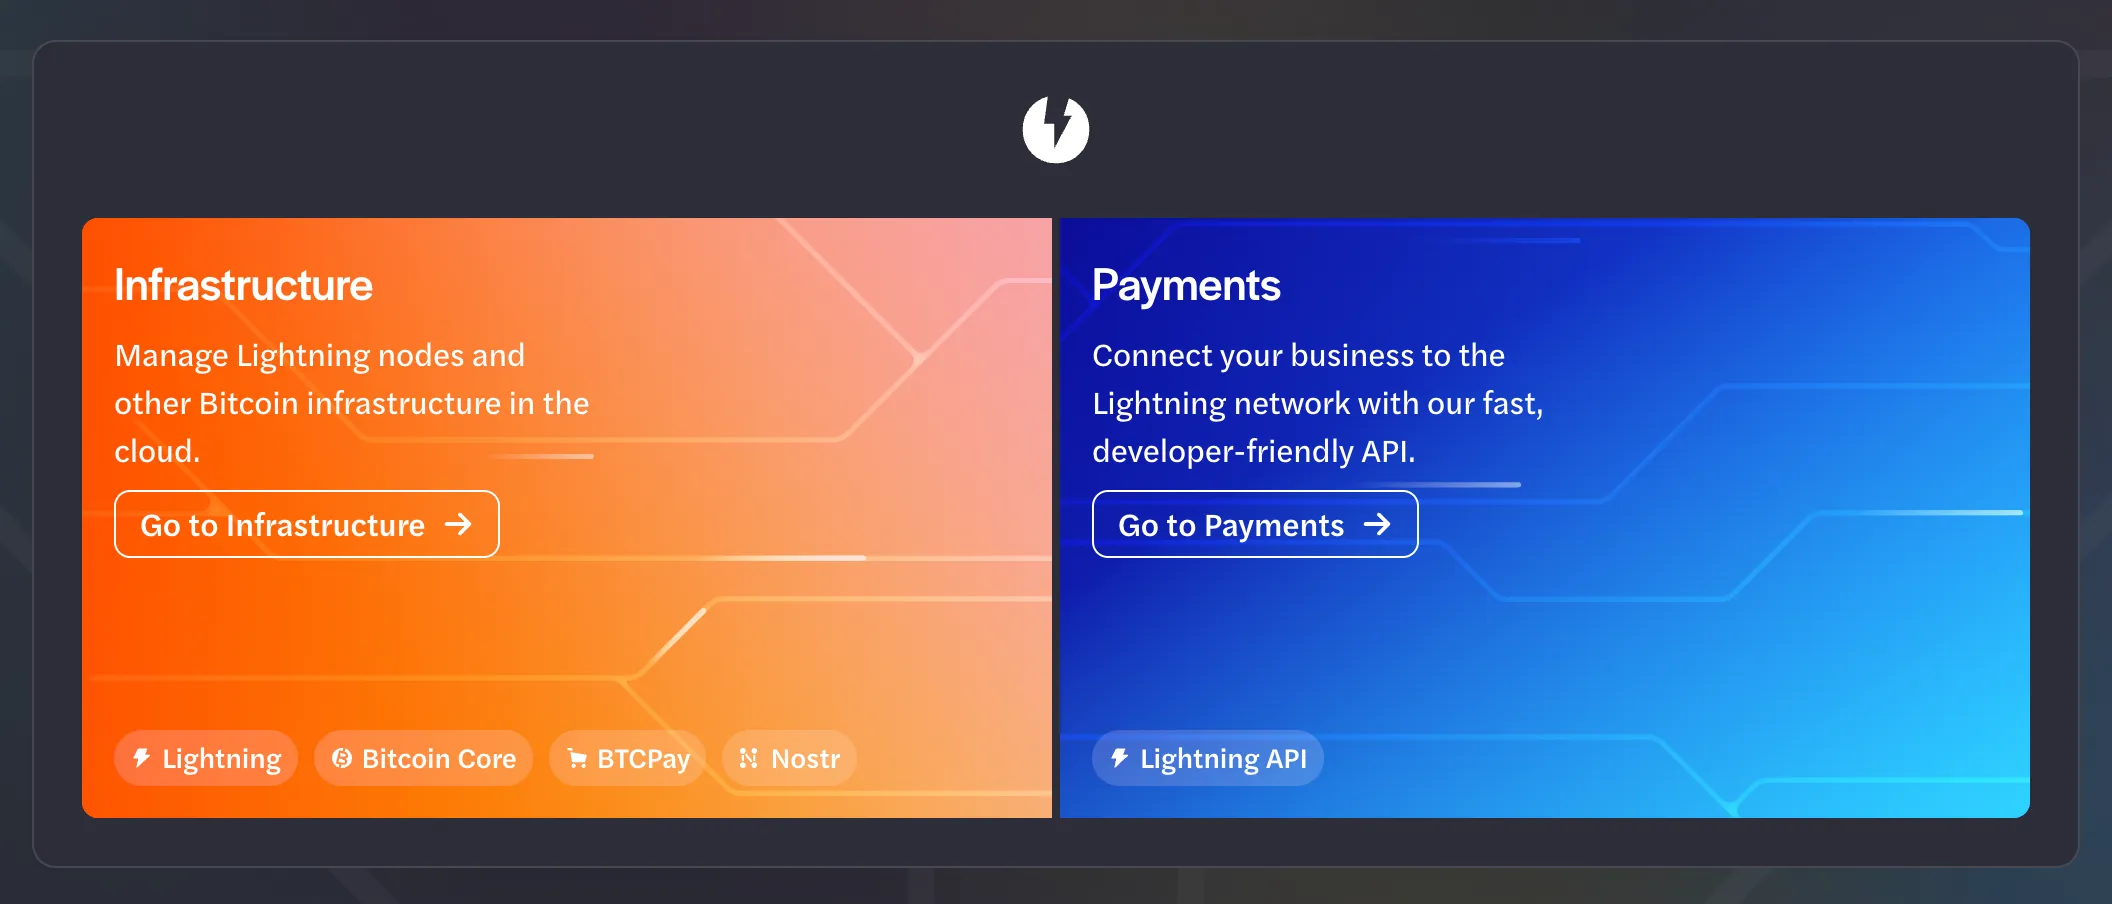This screenshot has height=904, width=2112.
Task: Select the Lightning tag chip
Action: click(206, 758)
